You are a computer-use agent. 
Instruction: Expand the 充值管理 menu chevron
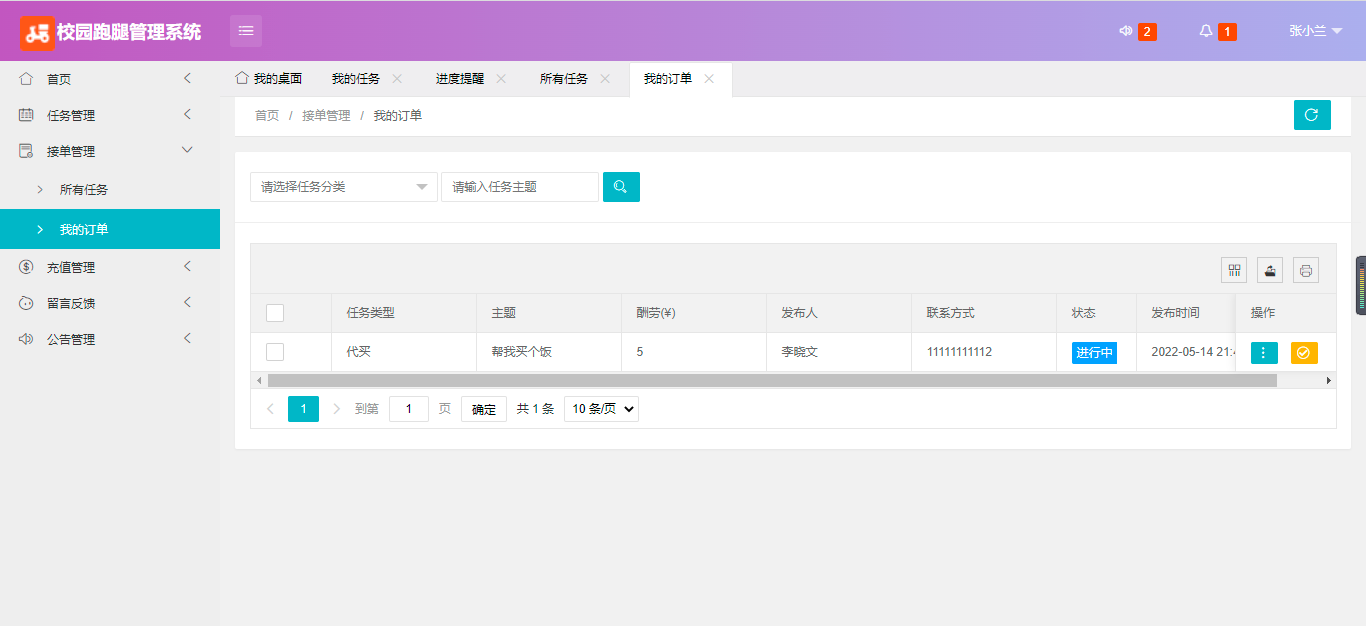187,266
